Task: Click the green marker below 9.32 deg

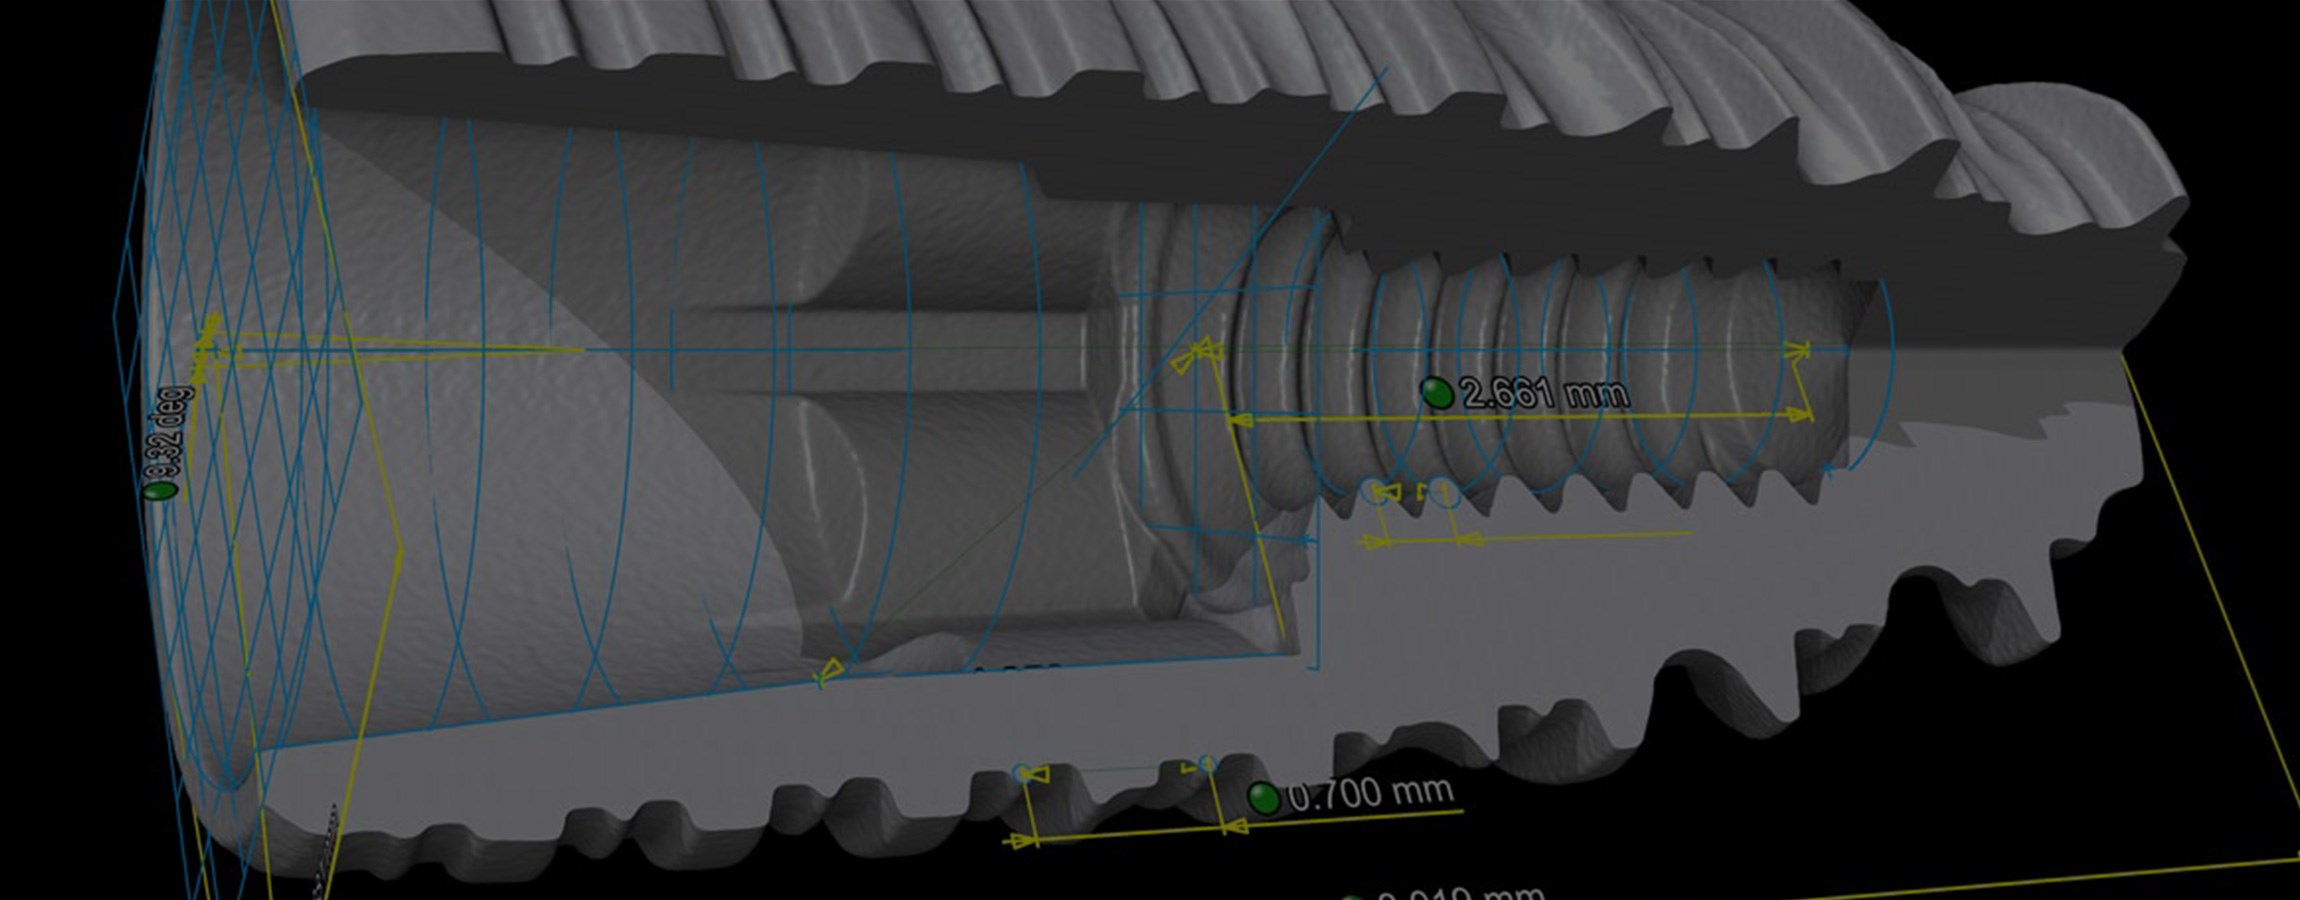Action: [x=159, y=491]
